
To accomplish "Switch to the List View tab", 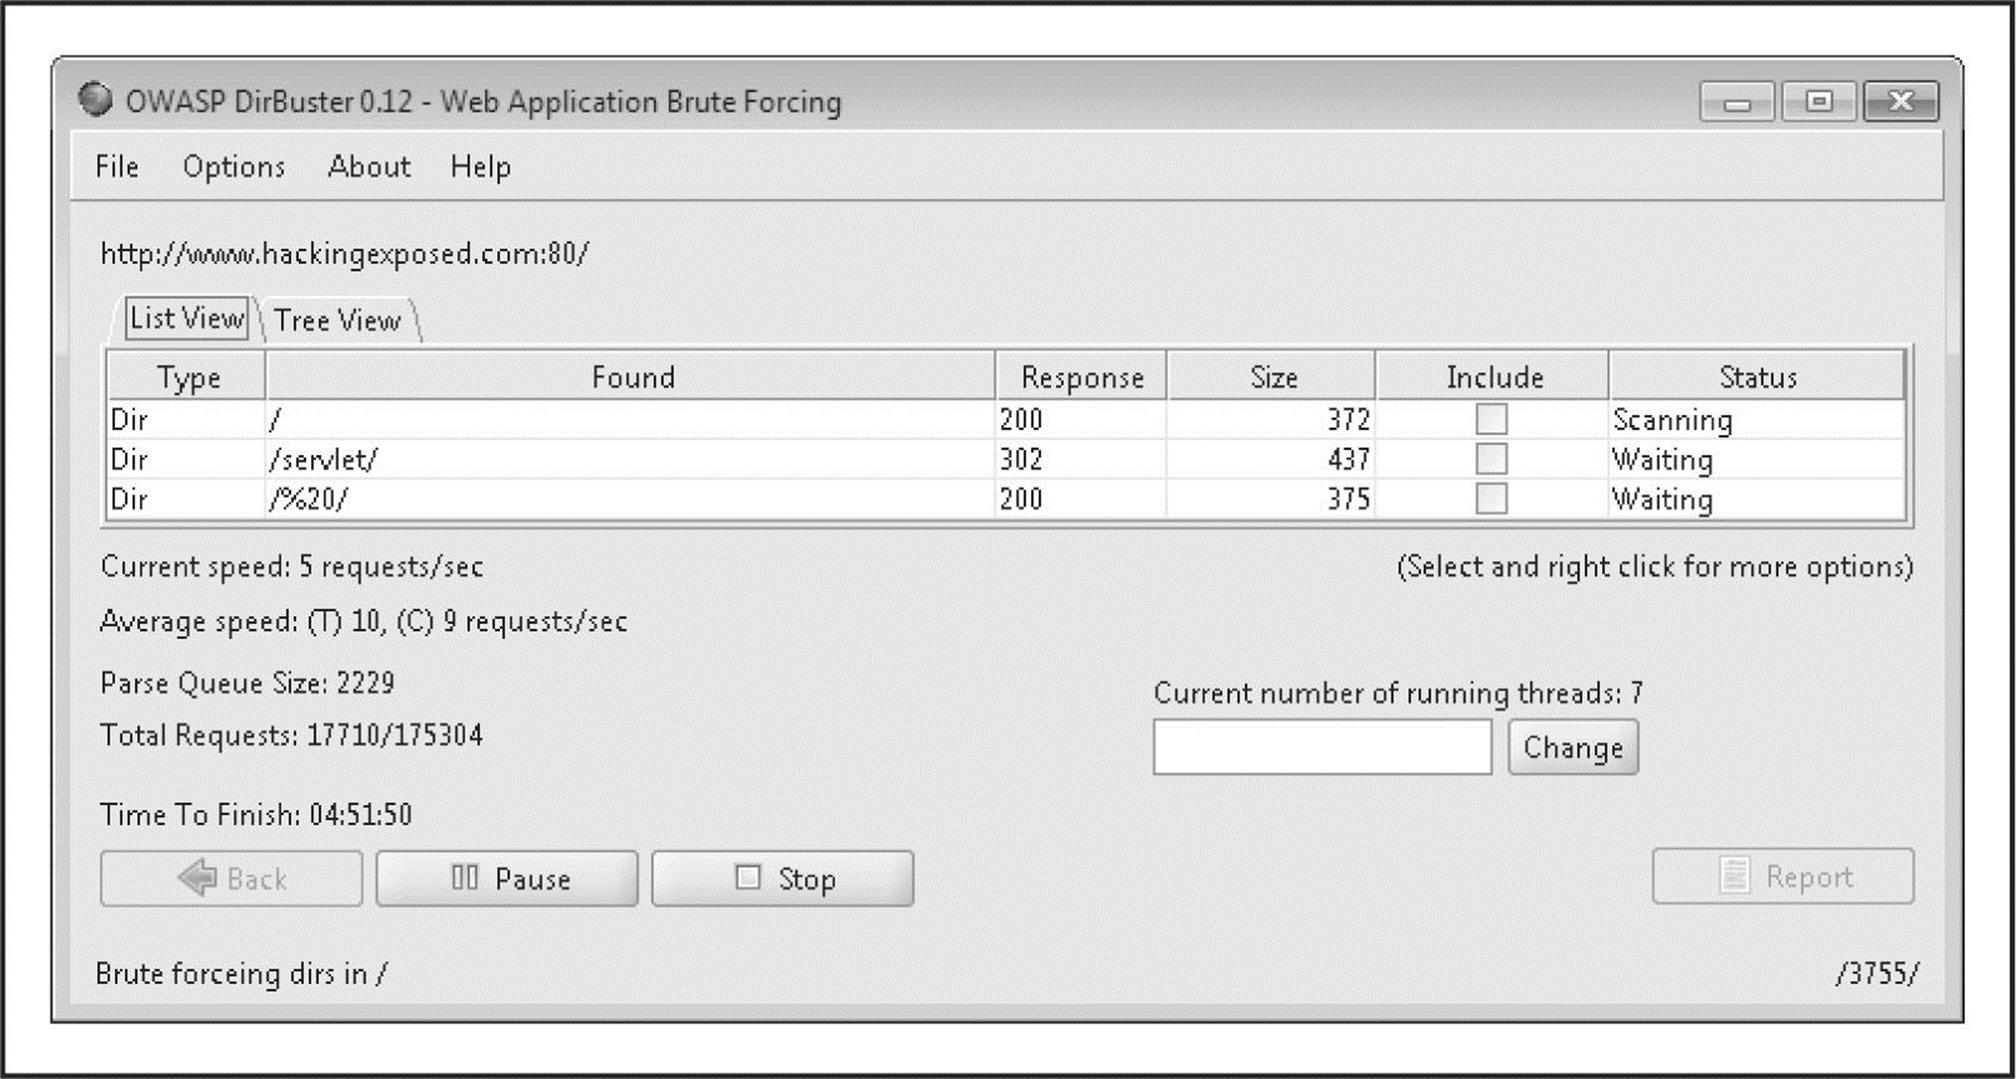I will tap(187, 318).
